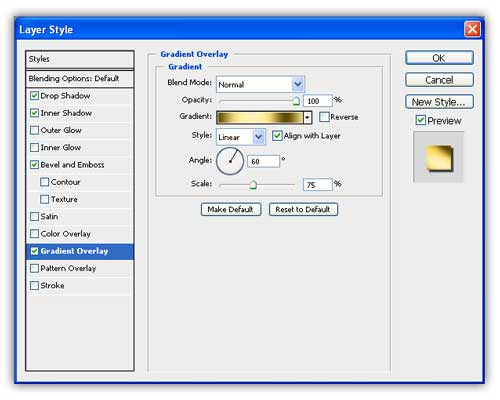Click Make Default button
Viewport: 500px width, 400px height.
(x=231, y=209)
